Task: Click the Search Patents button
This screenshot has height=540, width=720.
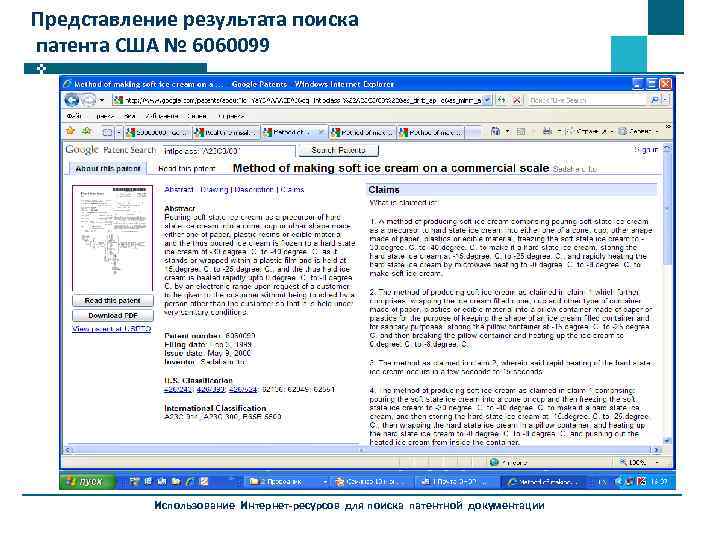Action: tap(338, 150)
